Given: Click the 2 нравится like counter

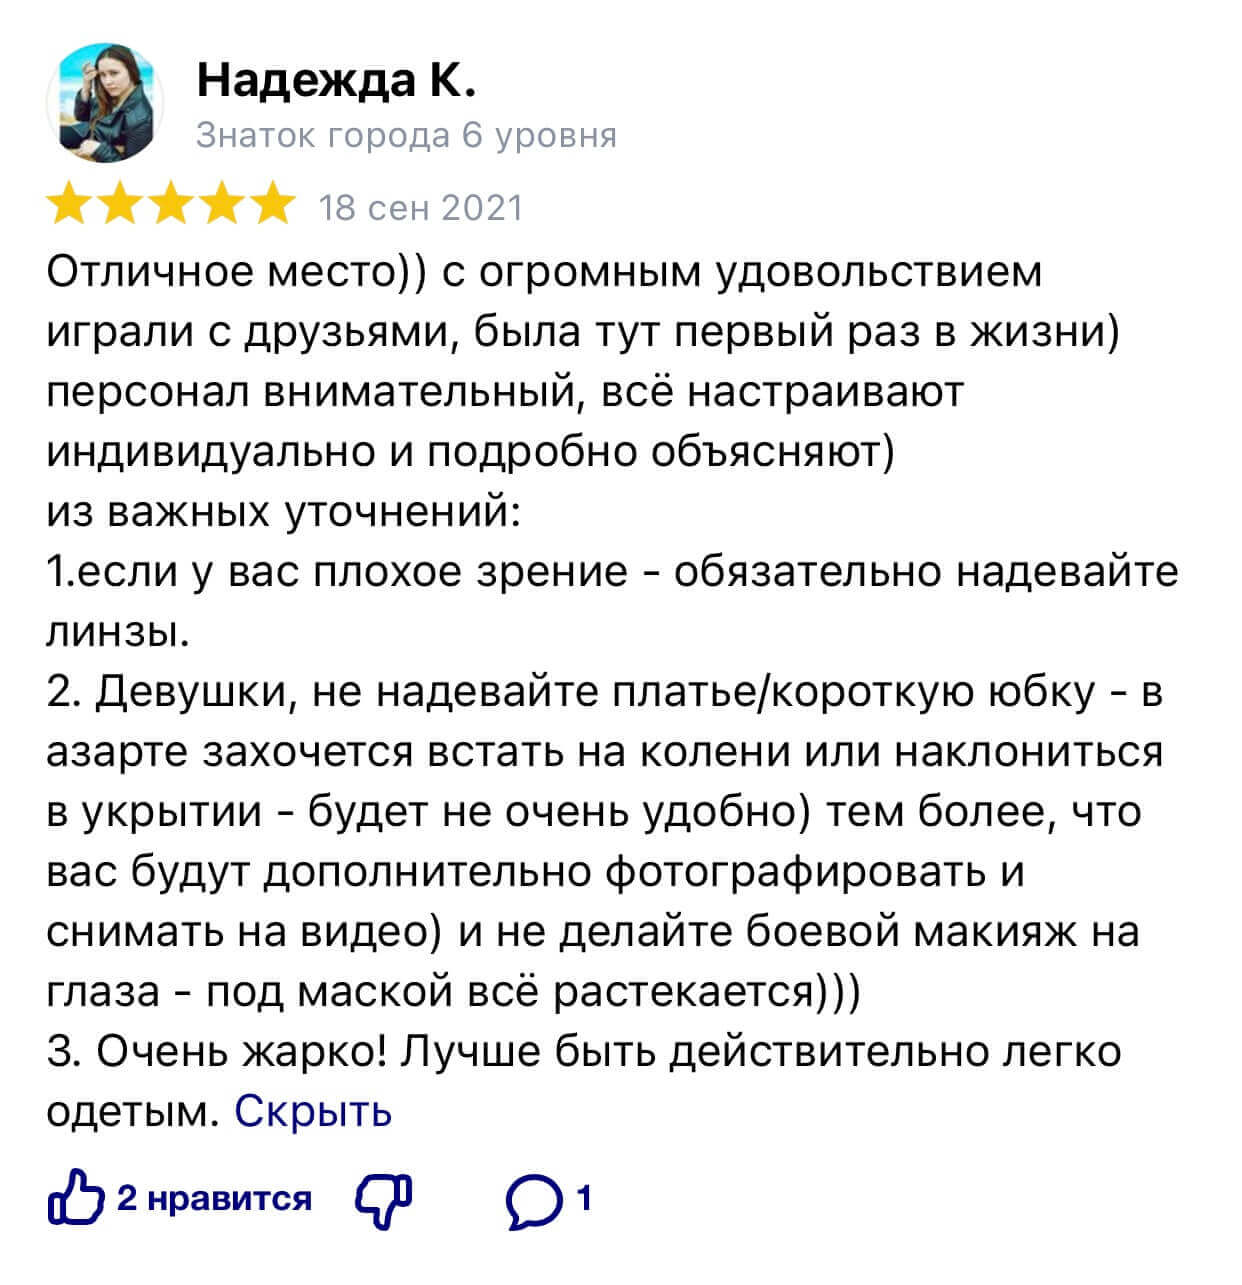Looking at the screenshot, I should click(x=214, y=1202).
